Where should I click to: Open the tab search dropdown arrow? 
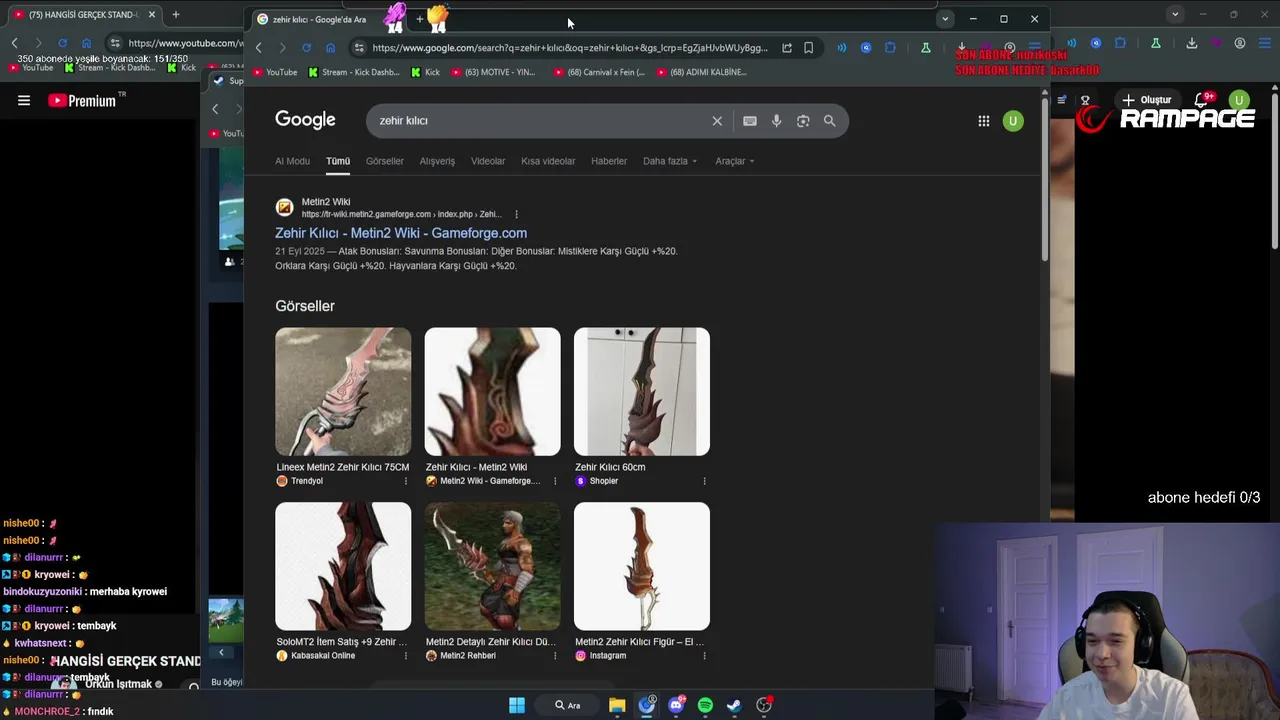pyautogui.click(x=945, y=19)
